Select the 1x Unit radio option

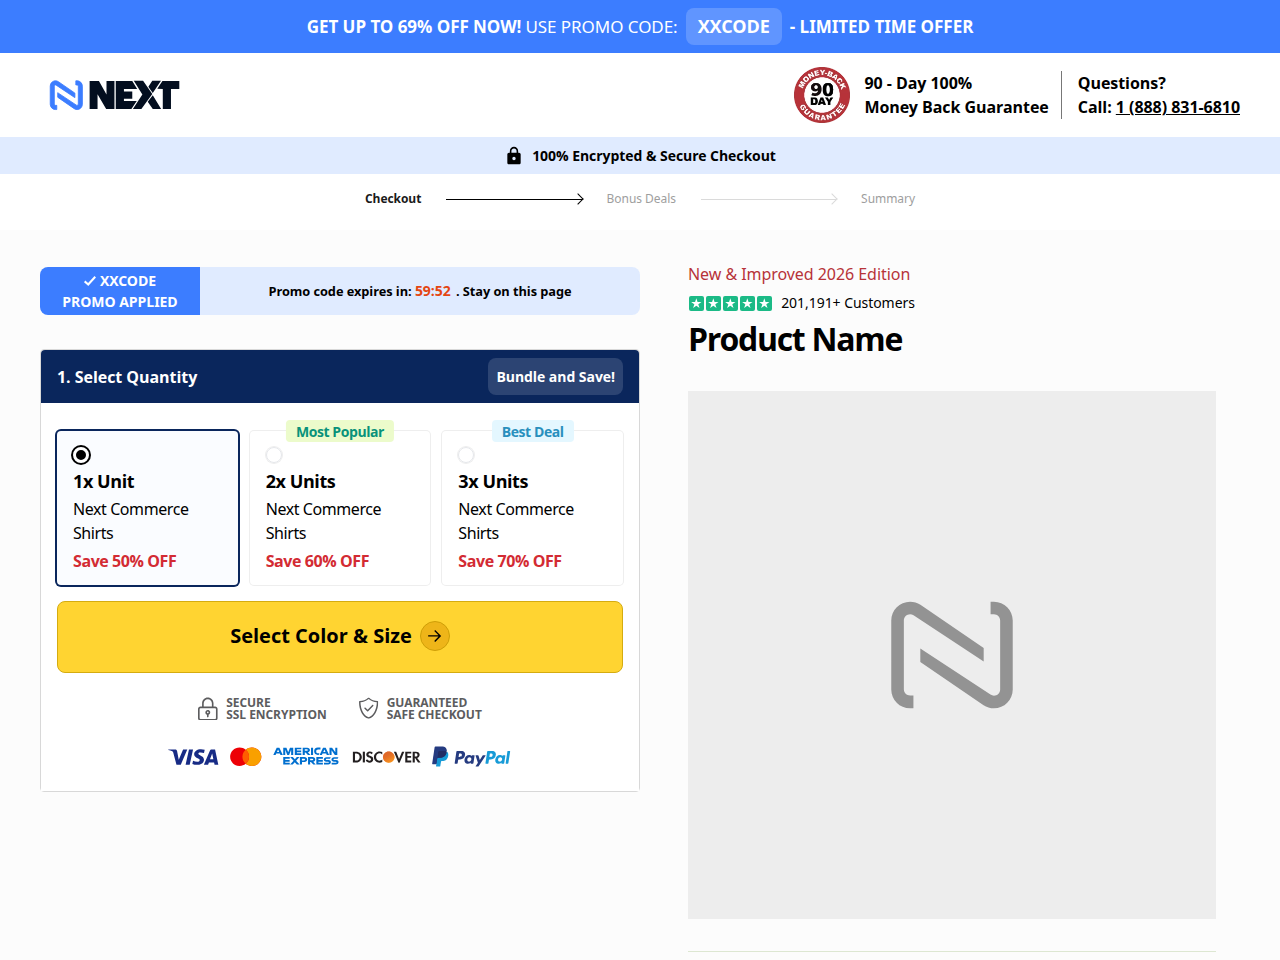pos(82,455)
